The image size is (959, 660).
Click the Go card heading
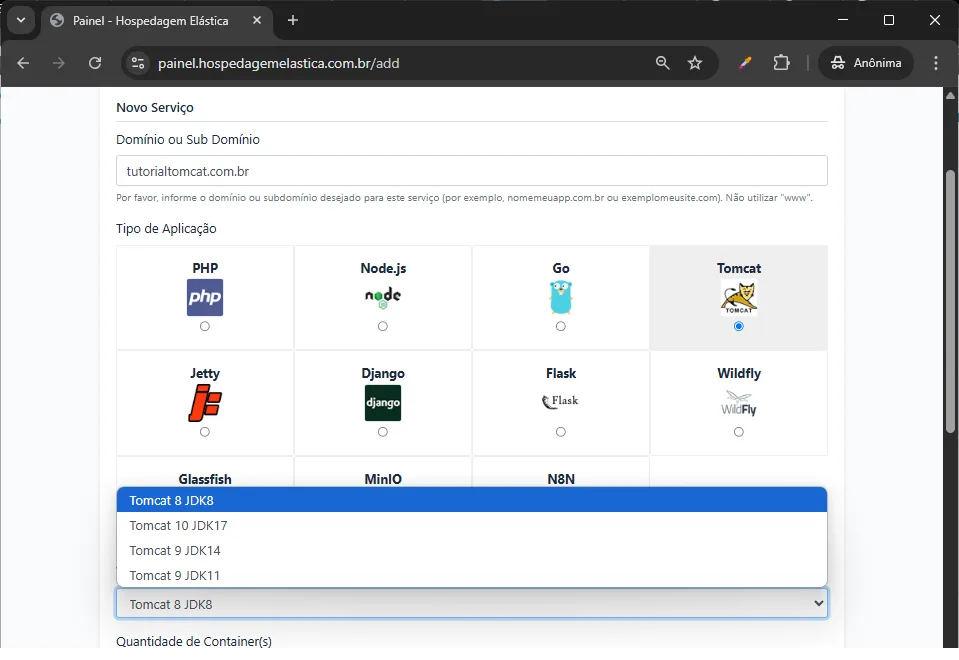[x=561, y=268]
